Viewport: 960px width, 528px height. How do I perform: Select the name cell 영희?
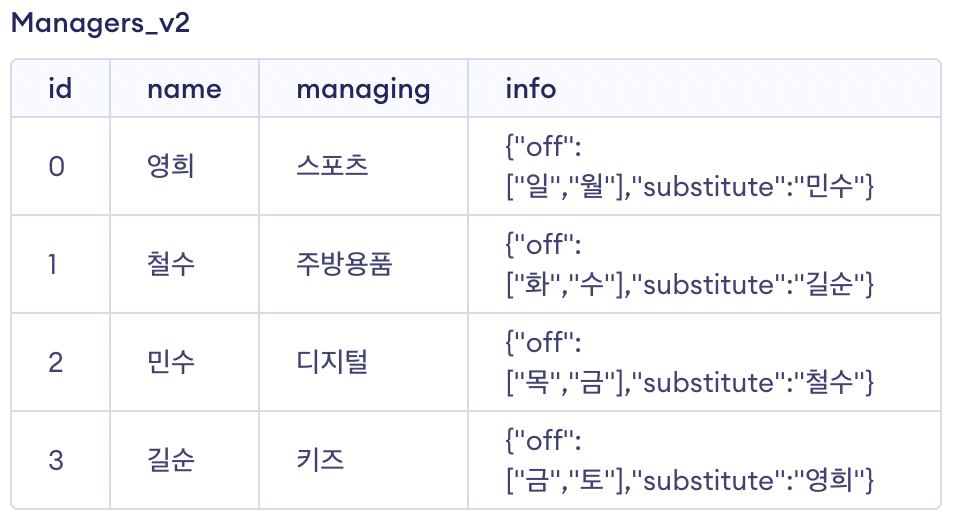coord(170,166)
